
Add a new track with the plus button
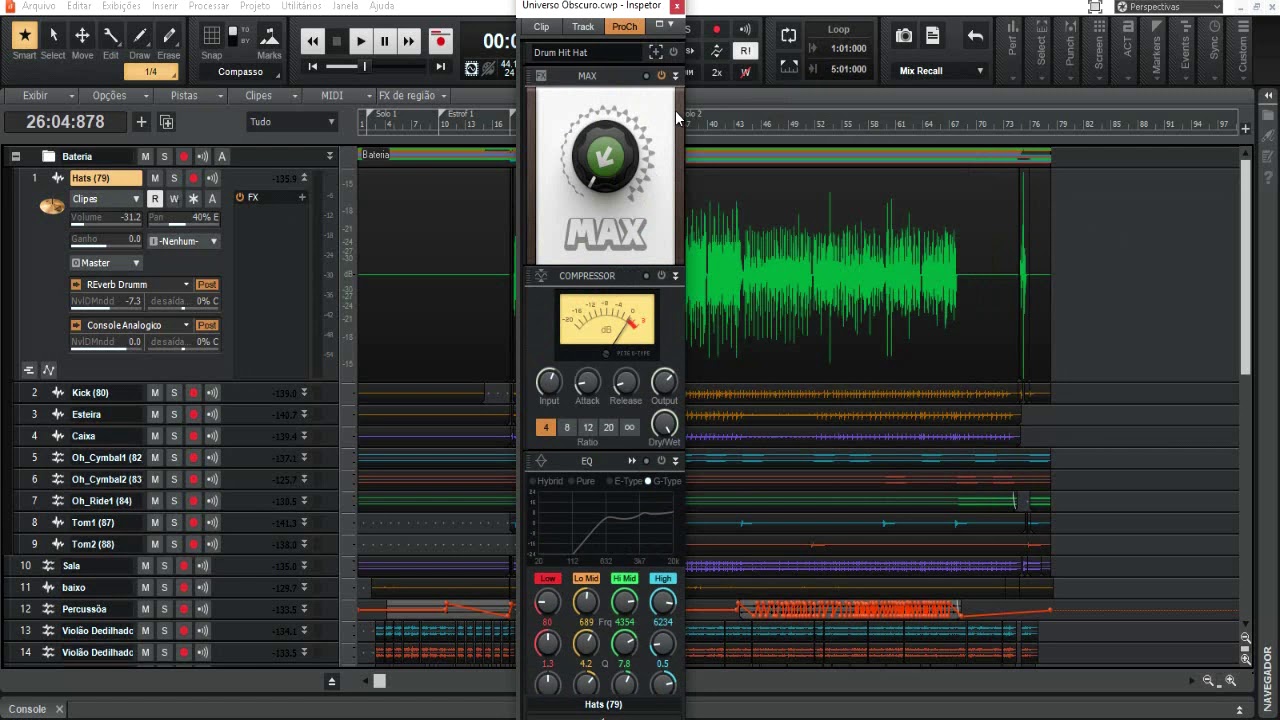(x=141, y=122)
